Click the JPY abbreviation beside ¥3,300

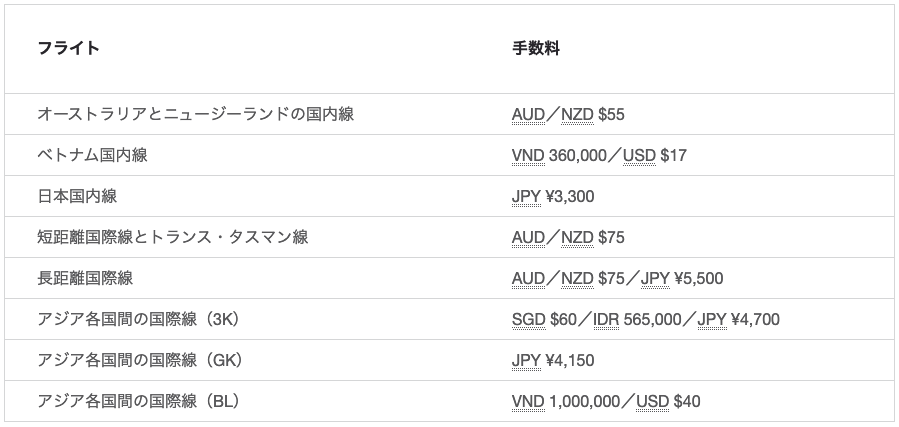coord(527,196)
